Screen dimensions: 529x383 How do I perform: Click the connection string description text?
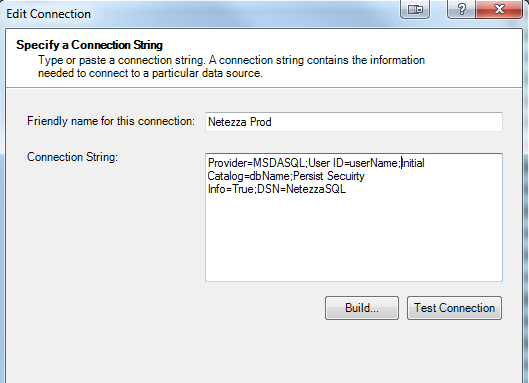pyautogui.click(x=231, y=66)
